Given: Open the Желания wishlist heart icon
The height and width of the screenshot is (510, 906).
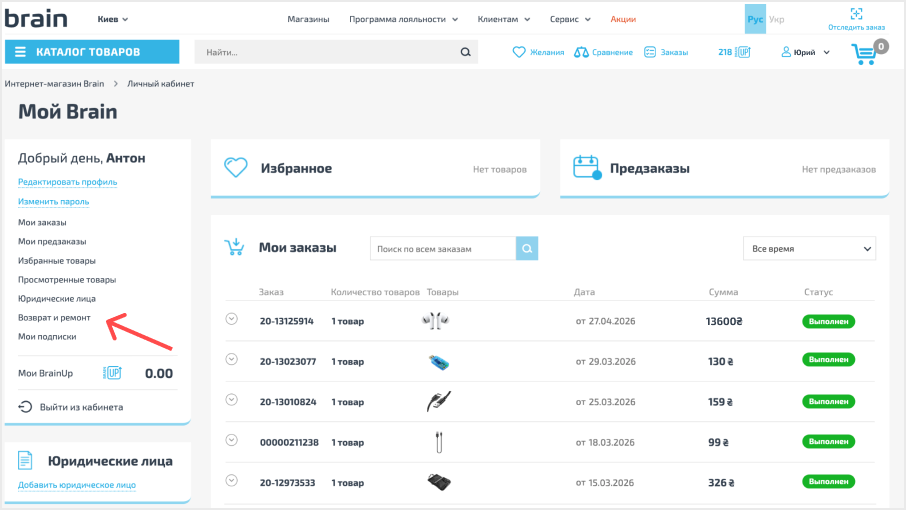Looking at the screenshot, I should [519, 52].
